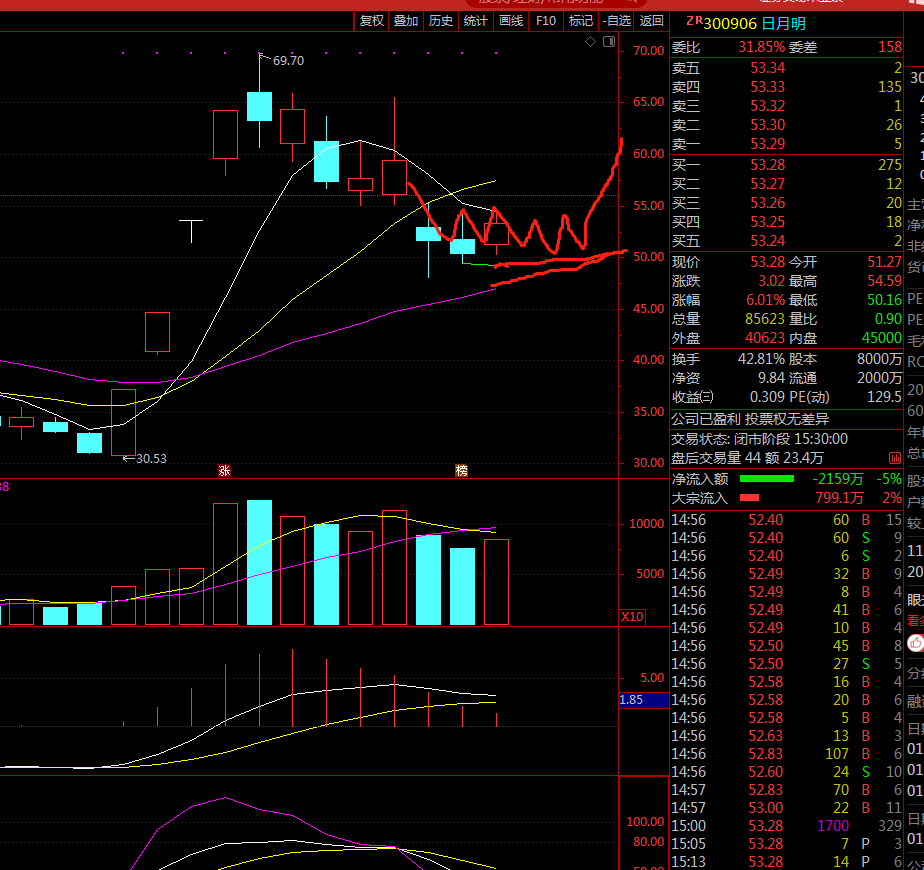Click the 最低 50.16 value
Viewport: 924px width, 870px height.
pyautogui.click(x=885, y=300)
